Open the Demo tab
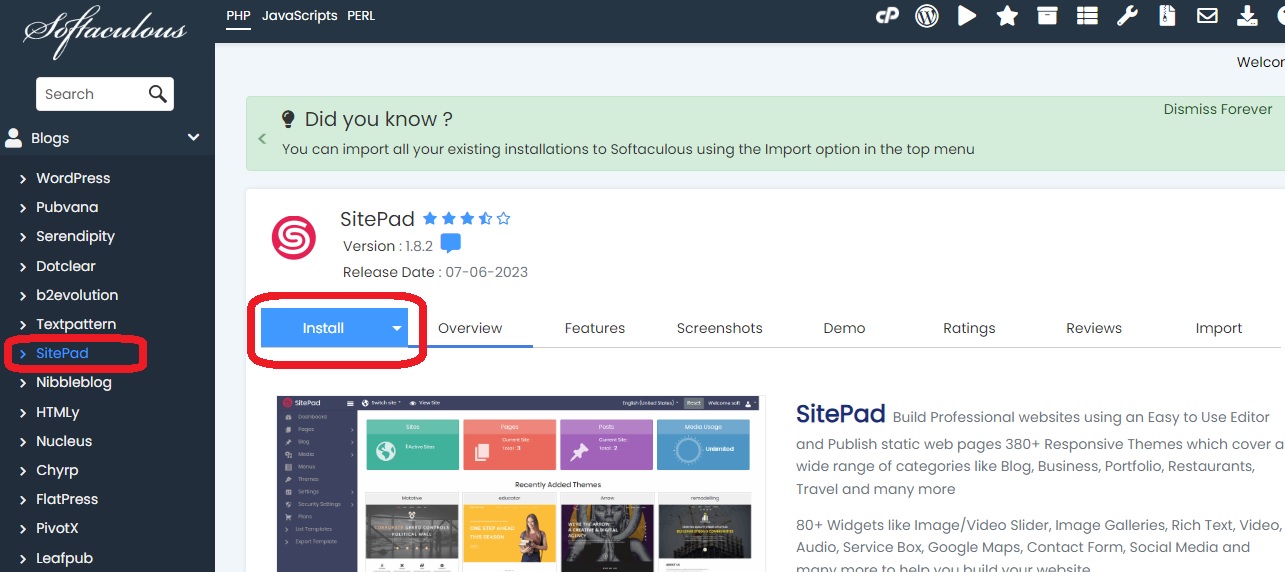 click(844, 328)
